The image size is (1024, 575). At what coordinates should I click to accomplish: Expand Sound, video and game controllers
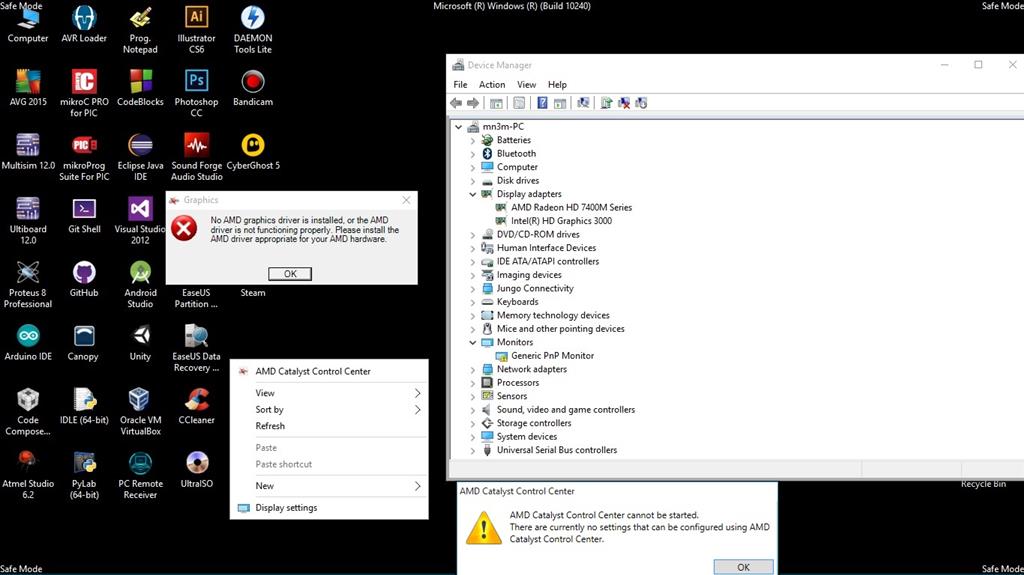473,410
